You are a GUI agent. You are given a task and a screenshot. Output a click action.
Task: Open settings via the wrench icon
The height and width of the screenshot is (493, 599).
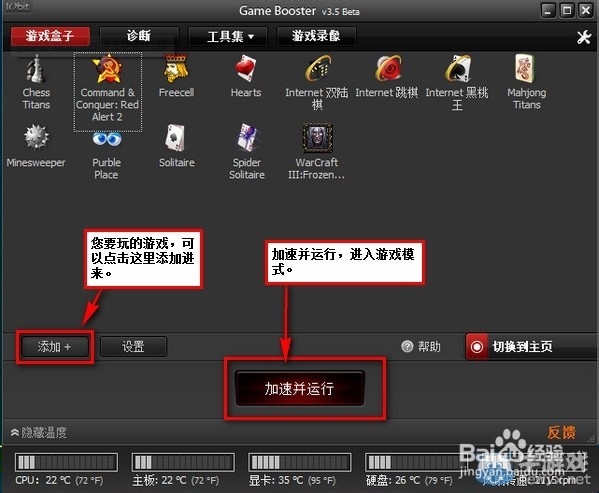[584, 37]
